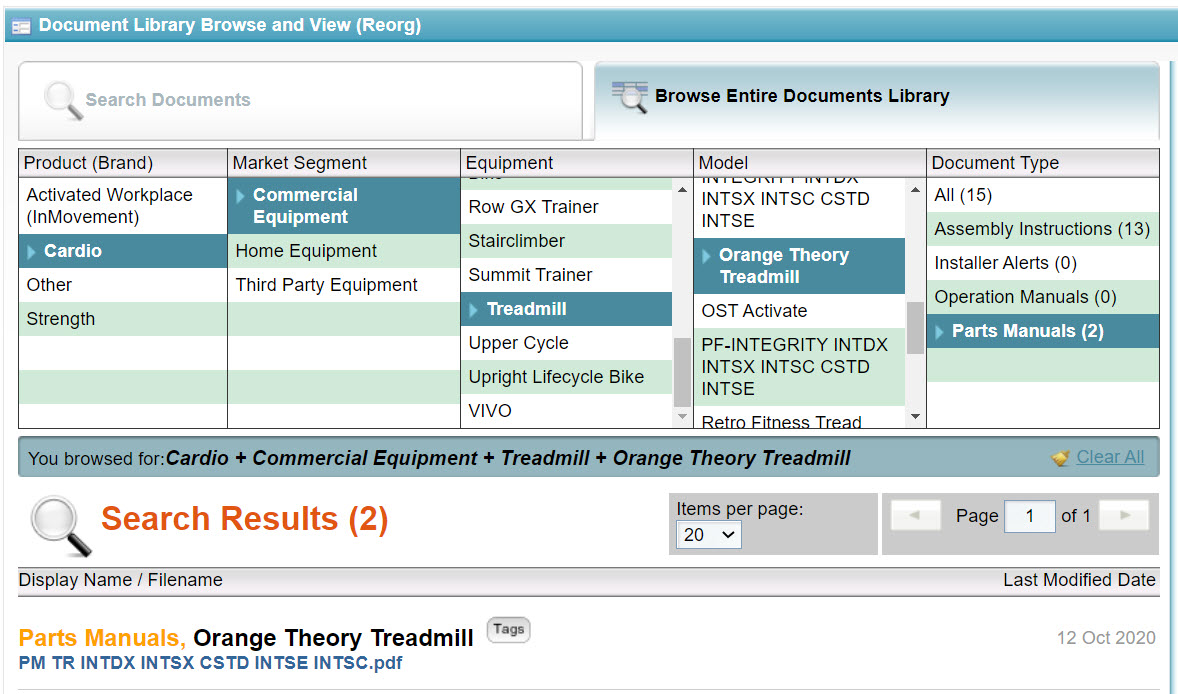
Task: Open the Tags button on the result
Action: pyautogui.click(x=509, y=629)
